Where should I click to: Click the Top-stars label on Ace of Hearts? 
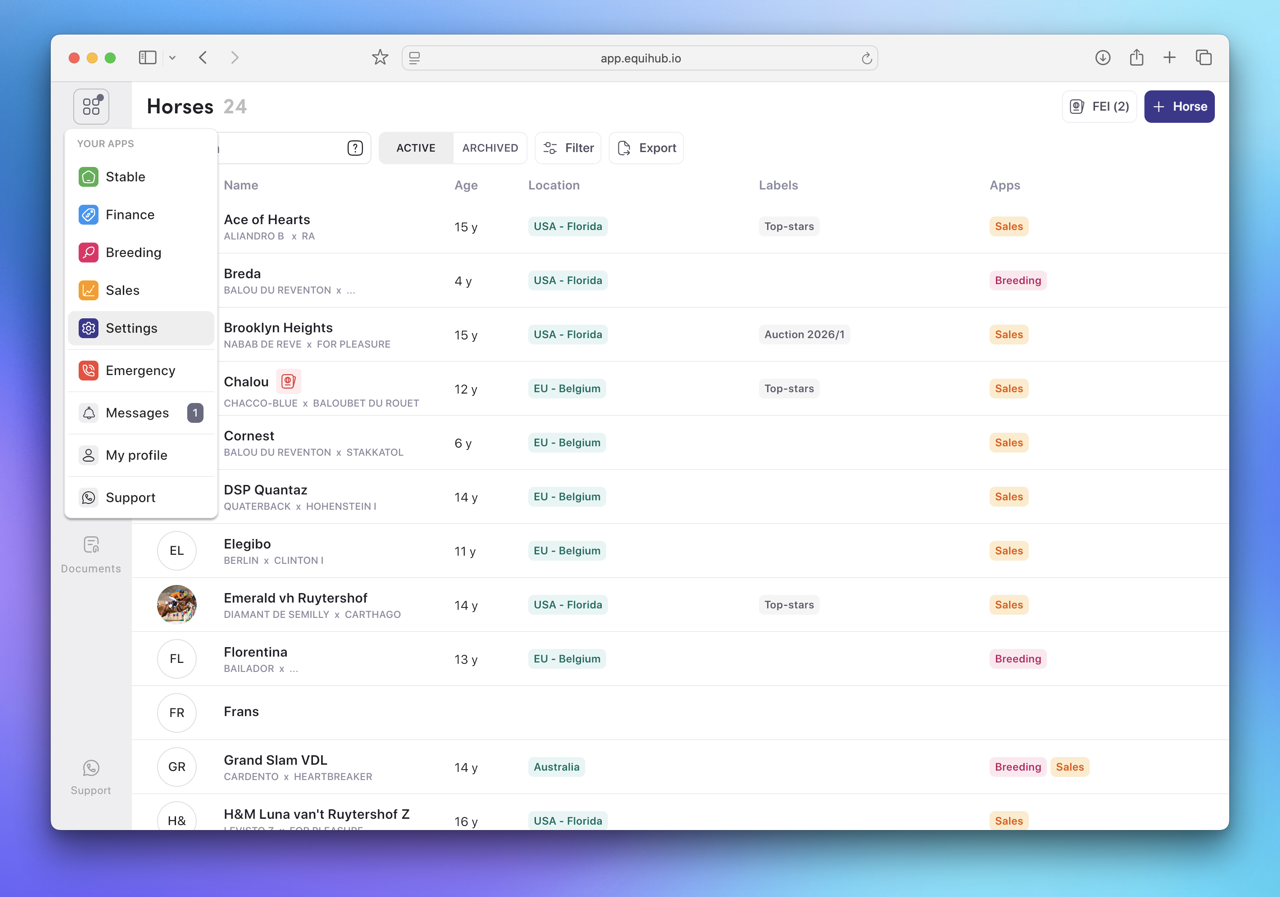click(x=789, y=227)
